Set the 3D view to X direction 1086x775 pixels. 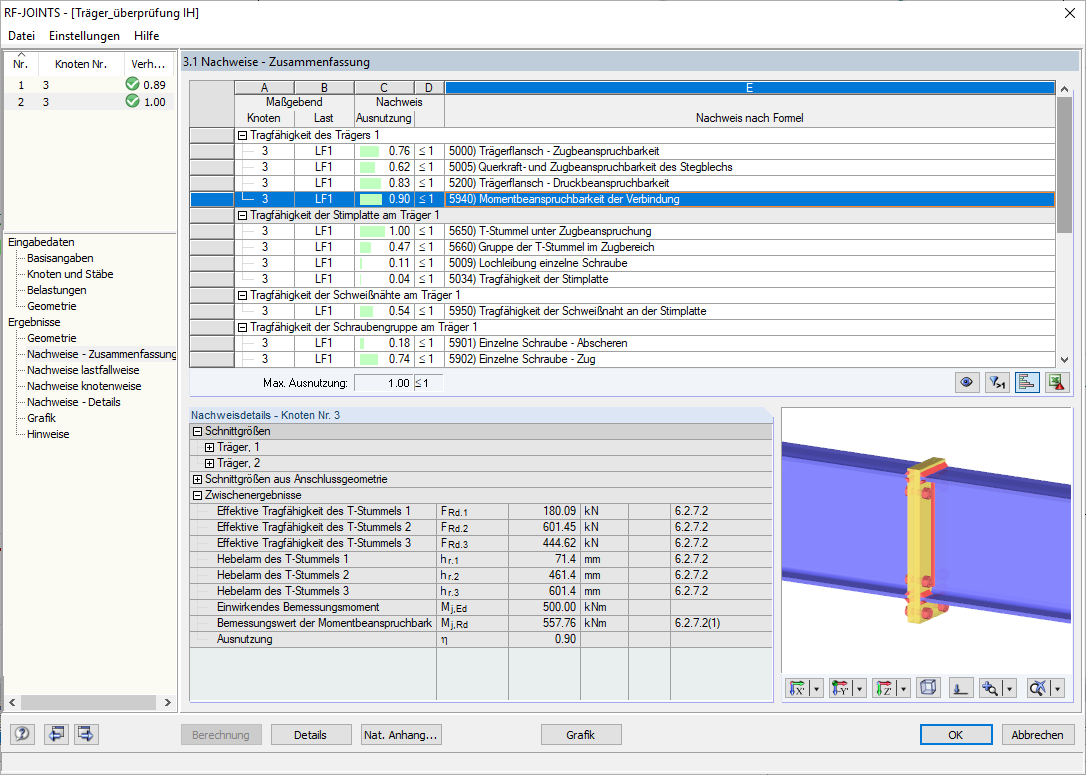(x=798, y=687)
